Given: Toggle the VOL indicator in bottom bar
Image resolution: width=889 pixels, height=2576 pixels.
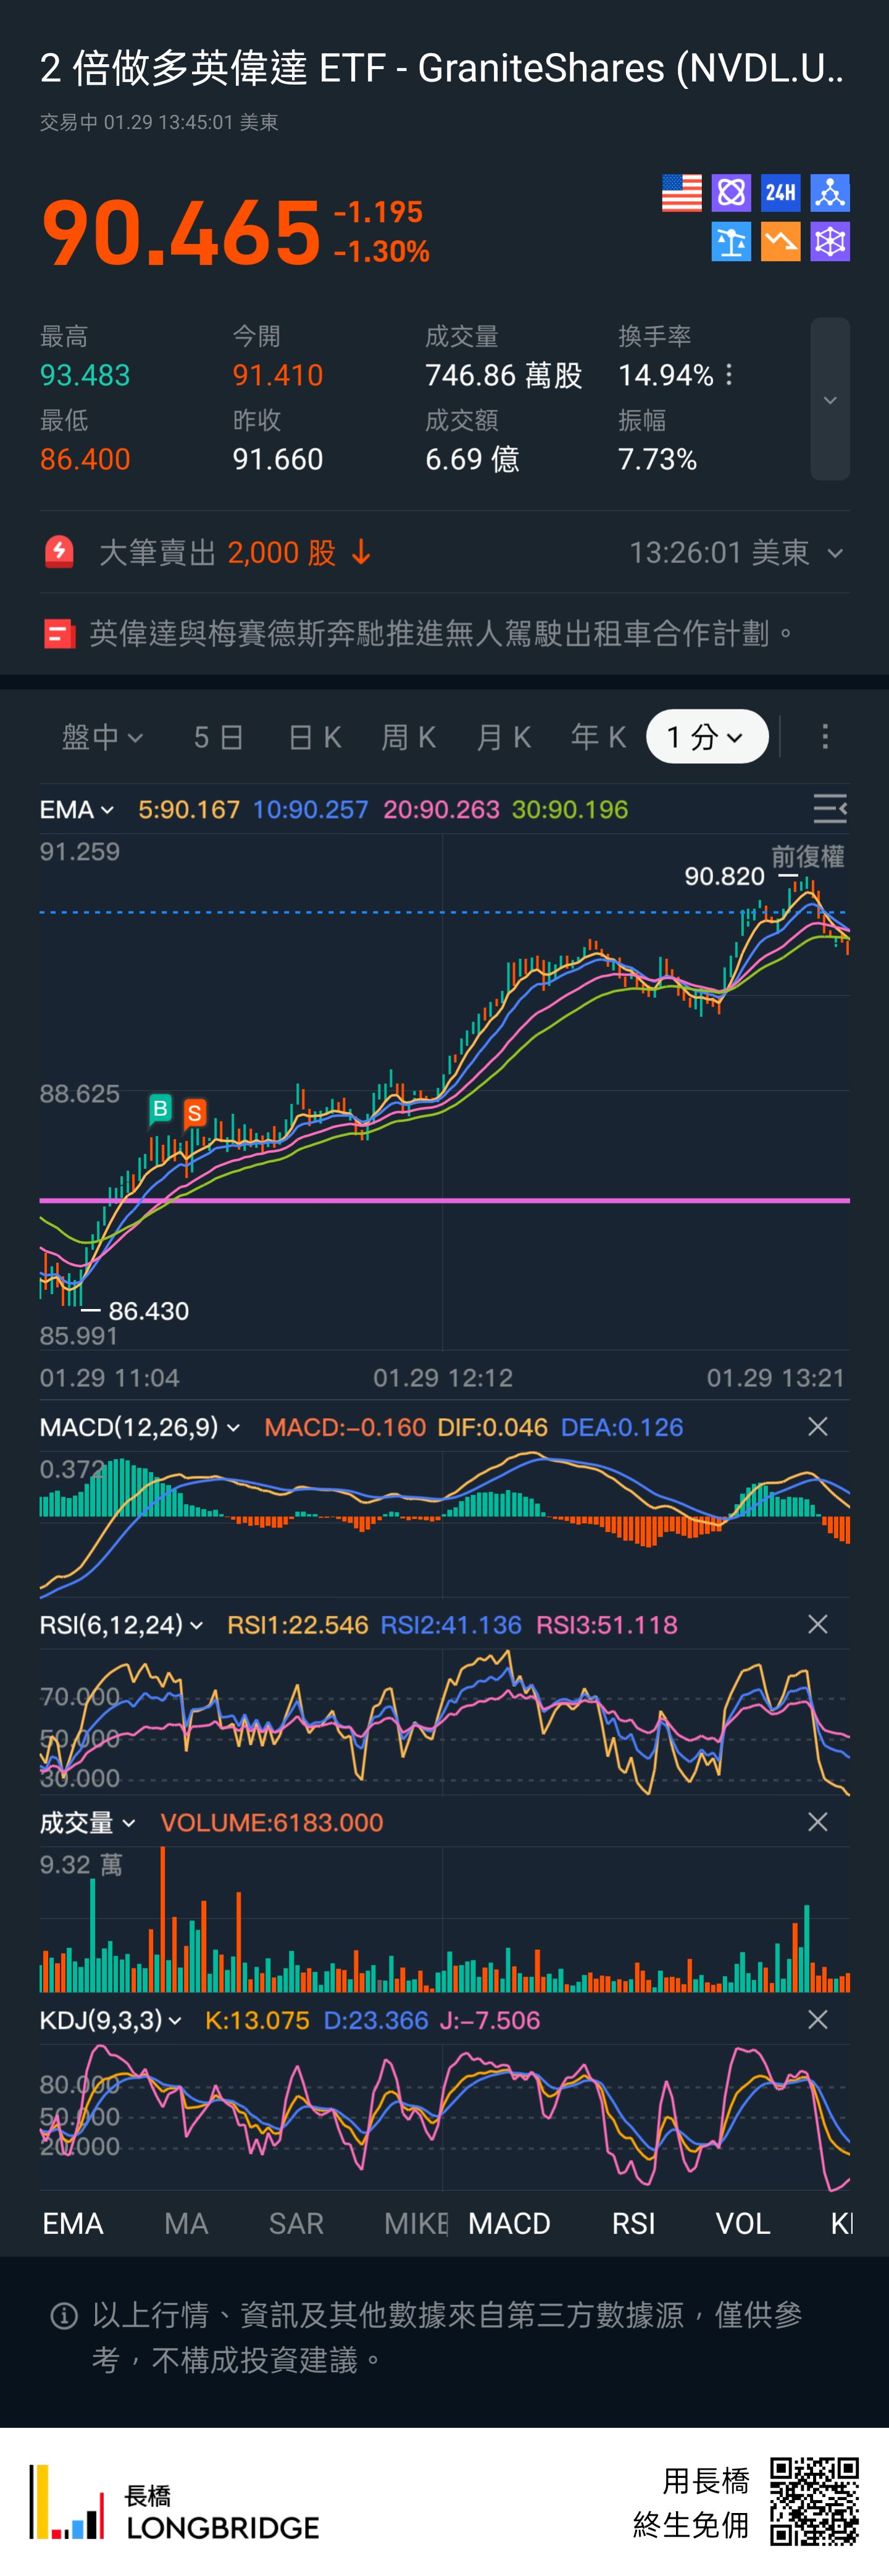Looking at the screenshot, I should click(x=742, y=2223).
